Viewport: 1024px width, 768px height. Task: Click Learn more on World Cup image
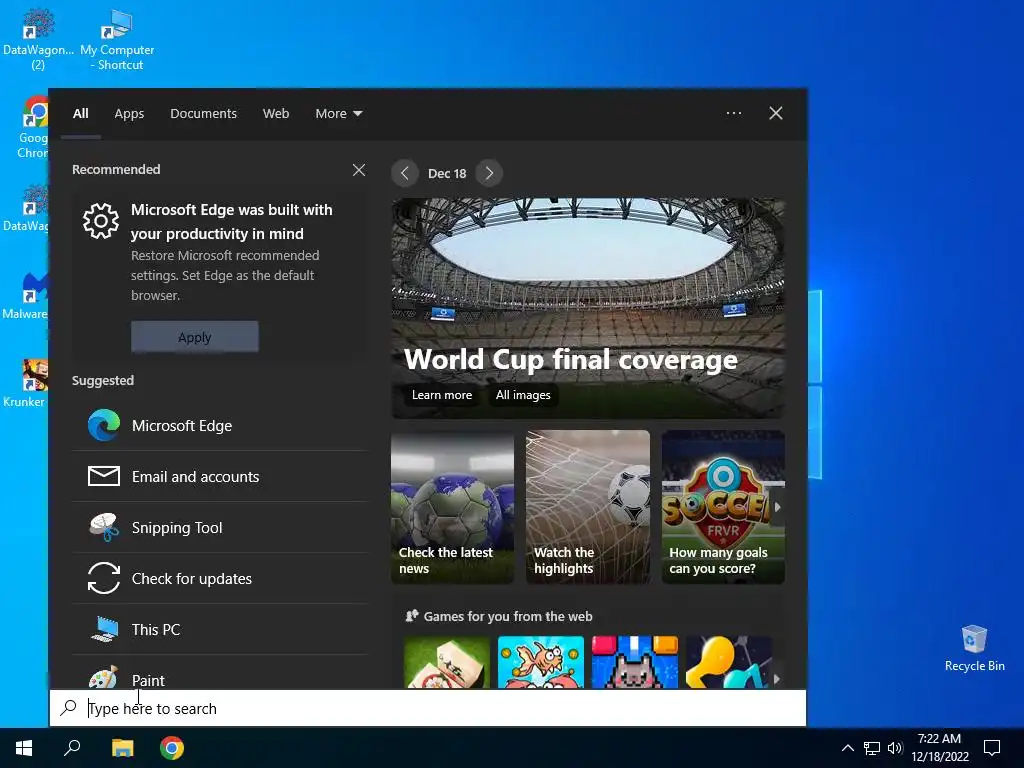click(441, 394)
